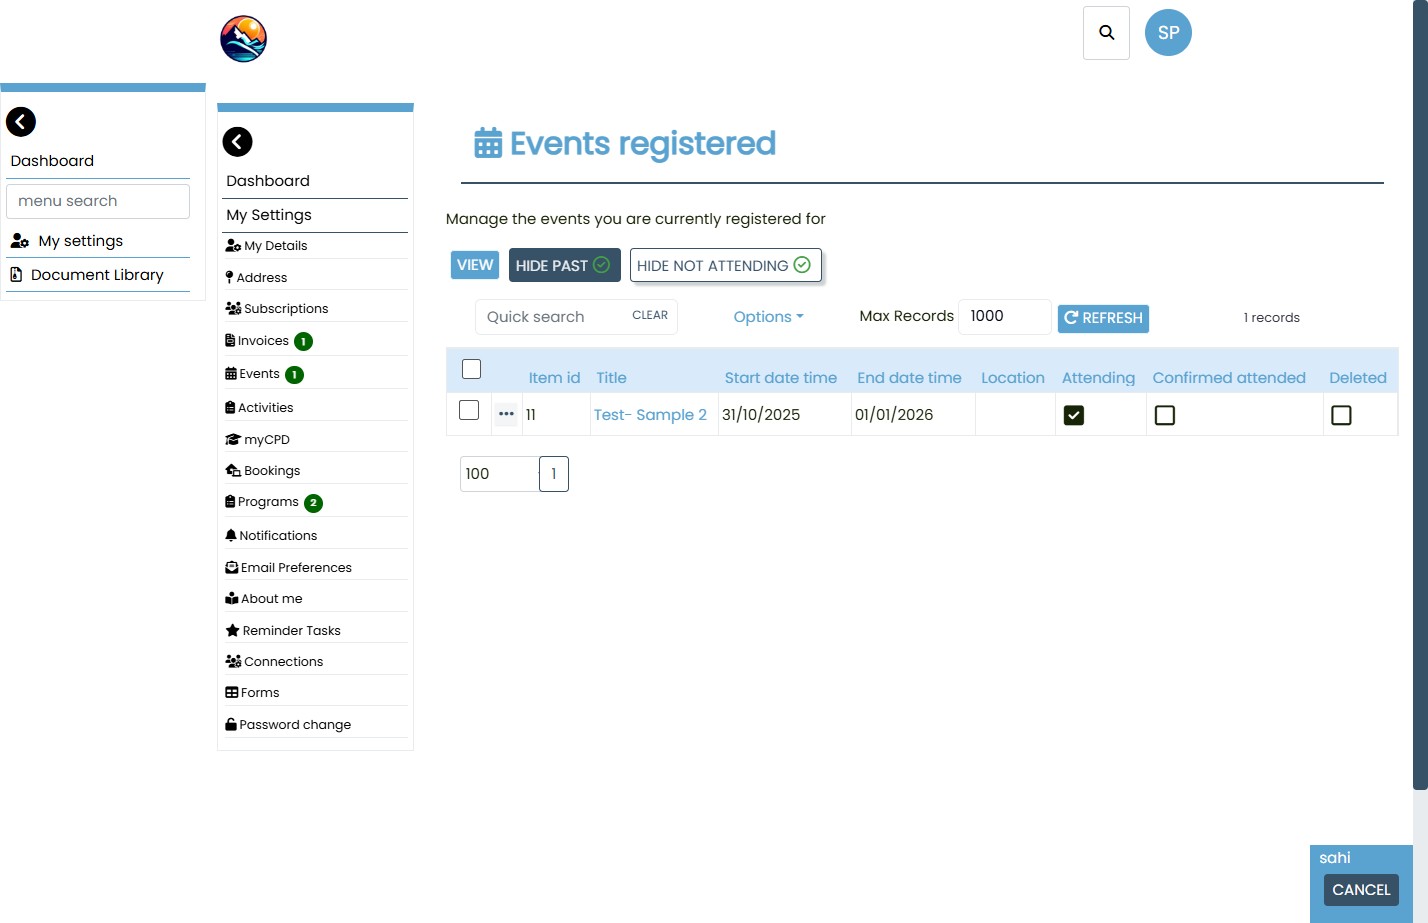Open the SP user avatar menu

pyautogui.click(x=1167, y=33)
